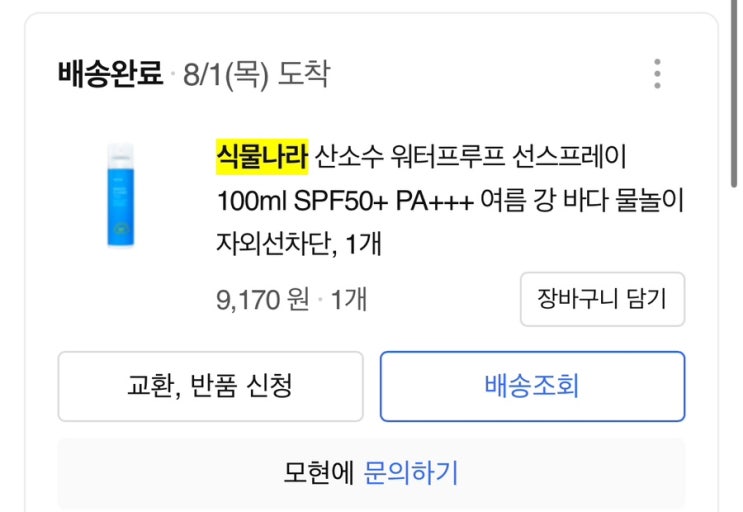Click the 1개 quantity beside the price

[x=348, y=299]
